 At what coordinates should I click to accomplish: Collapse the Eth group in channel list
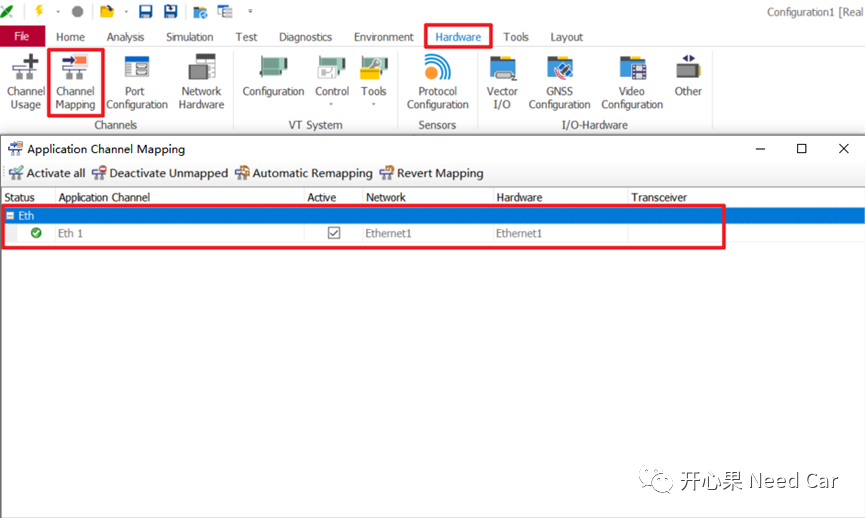tap(10, 216)
